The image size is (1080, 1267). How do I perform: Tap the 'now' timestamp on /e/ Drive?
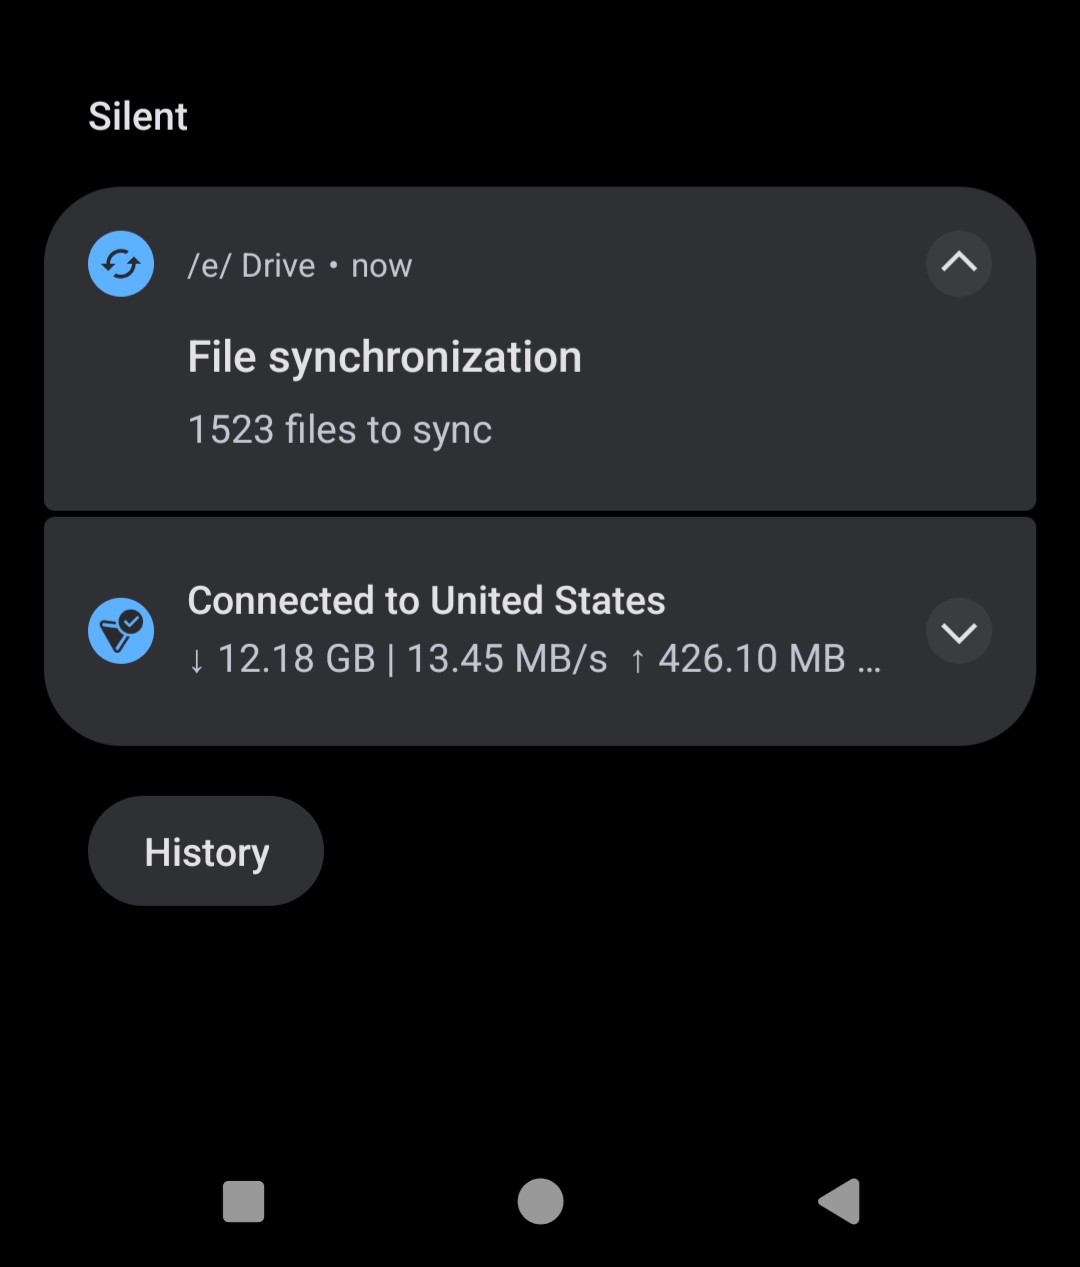click(382, 266)
